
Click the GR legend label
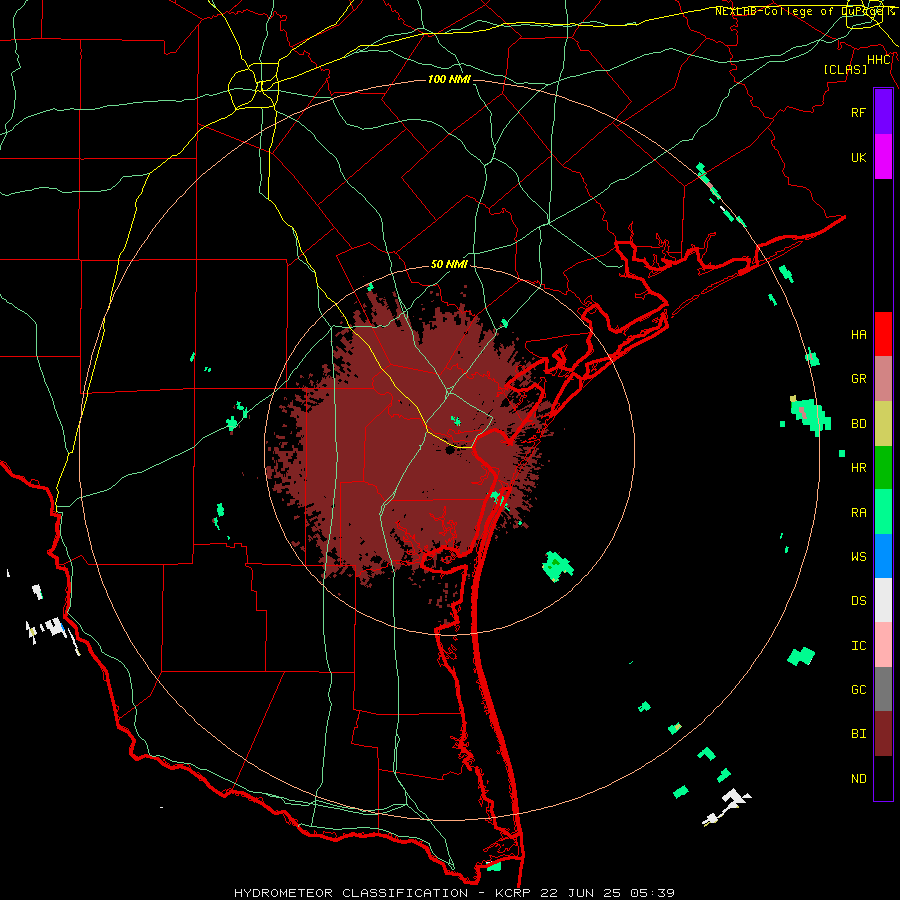[858, 379]
